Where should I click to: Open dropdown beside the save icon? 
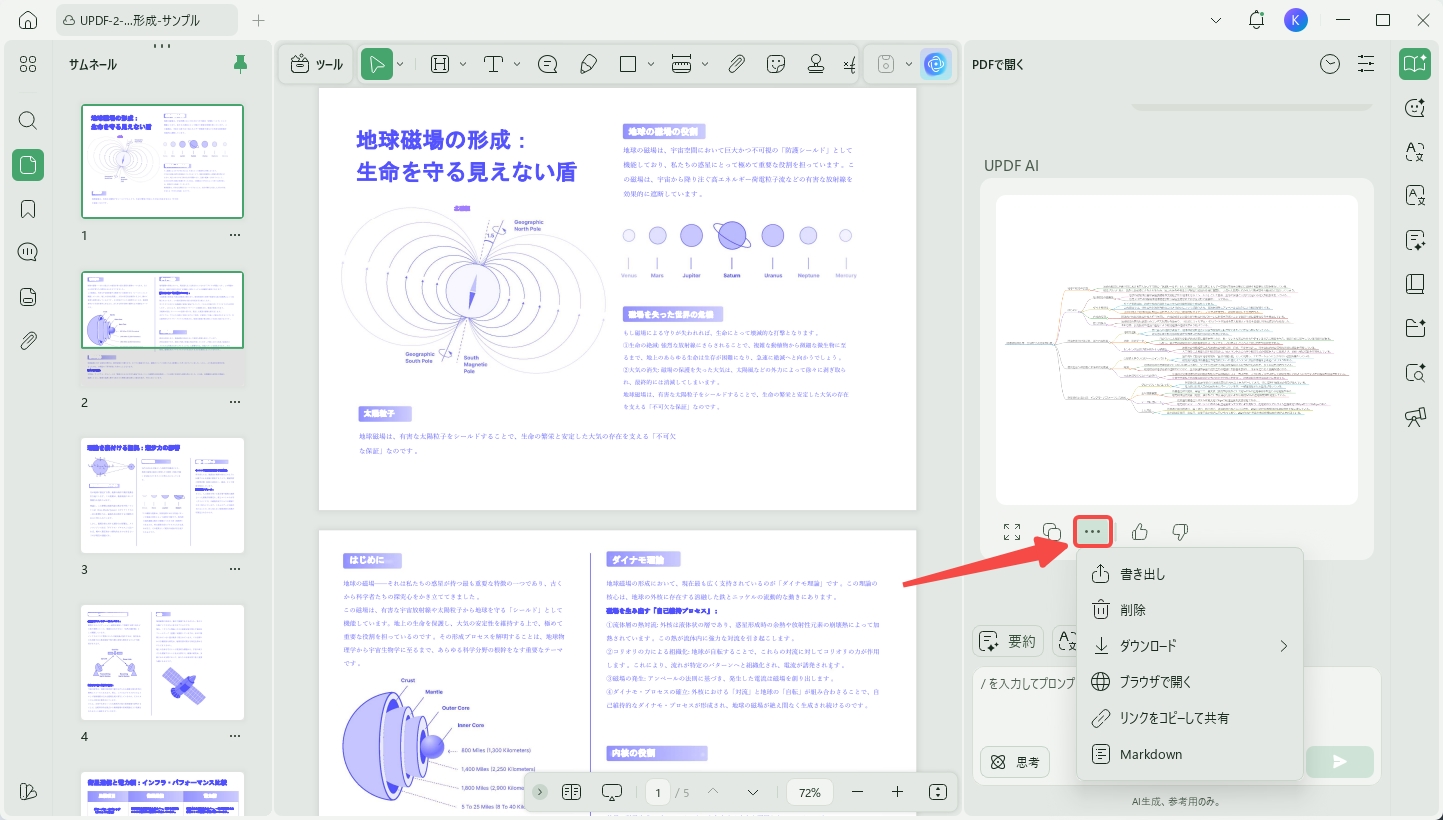point(908,64)
